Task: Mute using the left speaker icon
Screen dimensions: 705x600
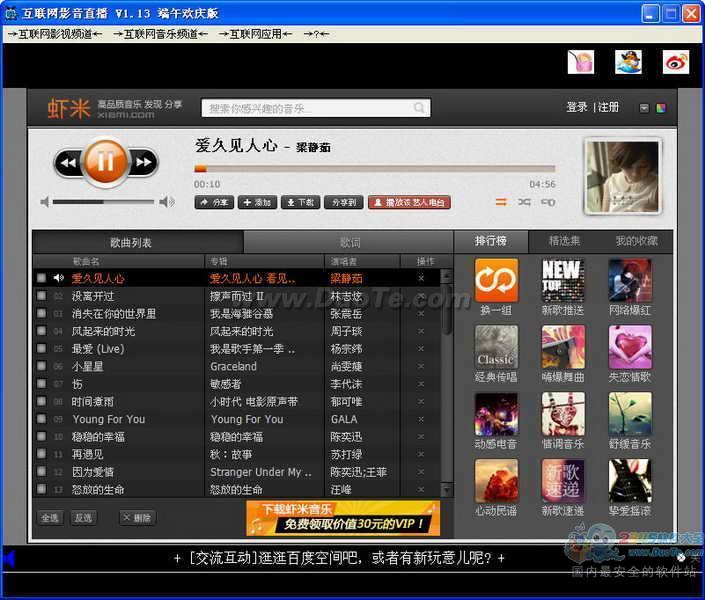Action: coord(45,202)
